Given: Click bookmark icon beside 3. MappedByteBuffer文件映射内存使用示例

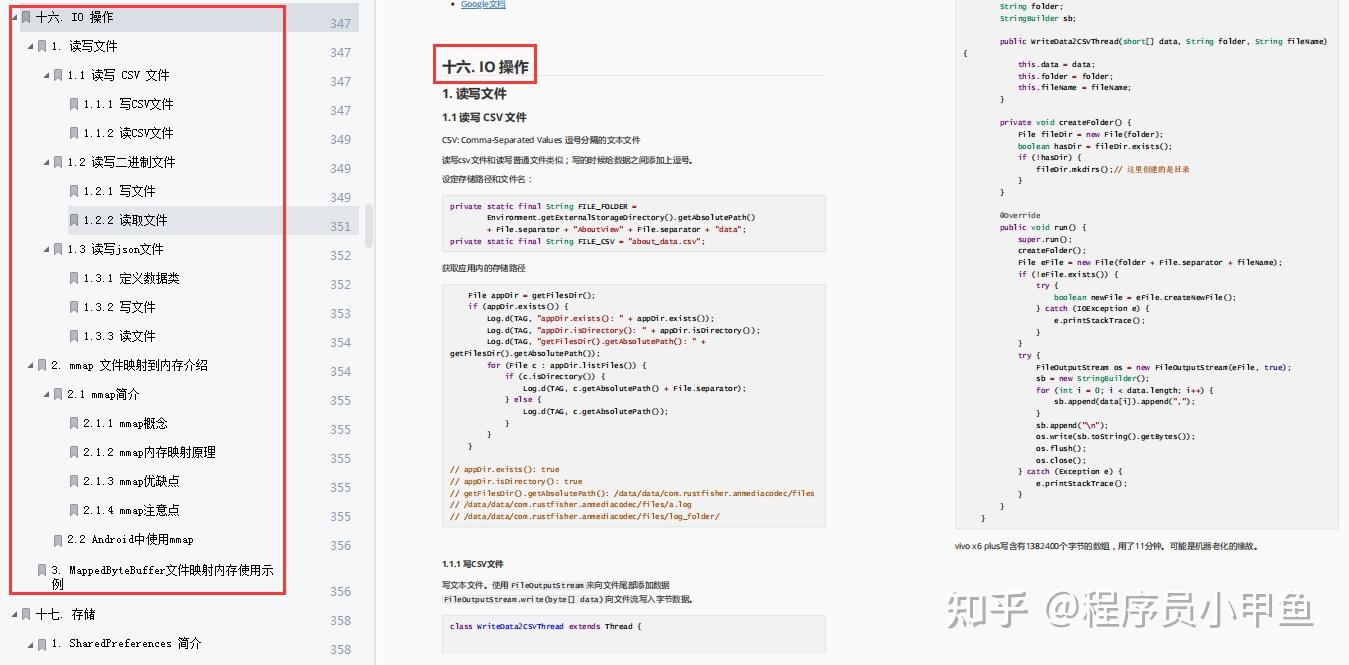Looking at the screenshot, I should coord(42,570).
